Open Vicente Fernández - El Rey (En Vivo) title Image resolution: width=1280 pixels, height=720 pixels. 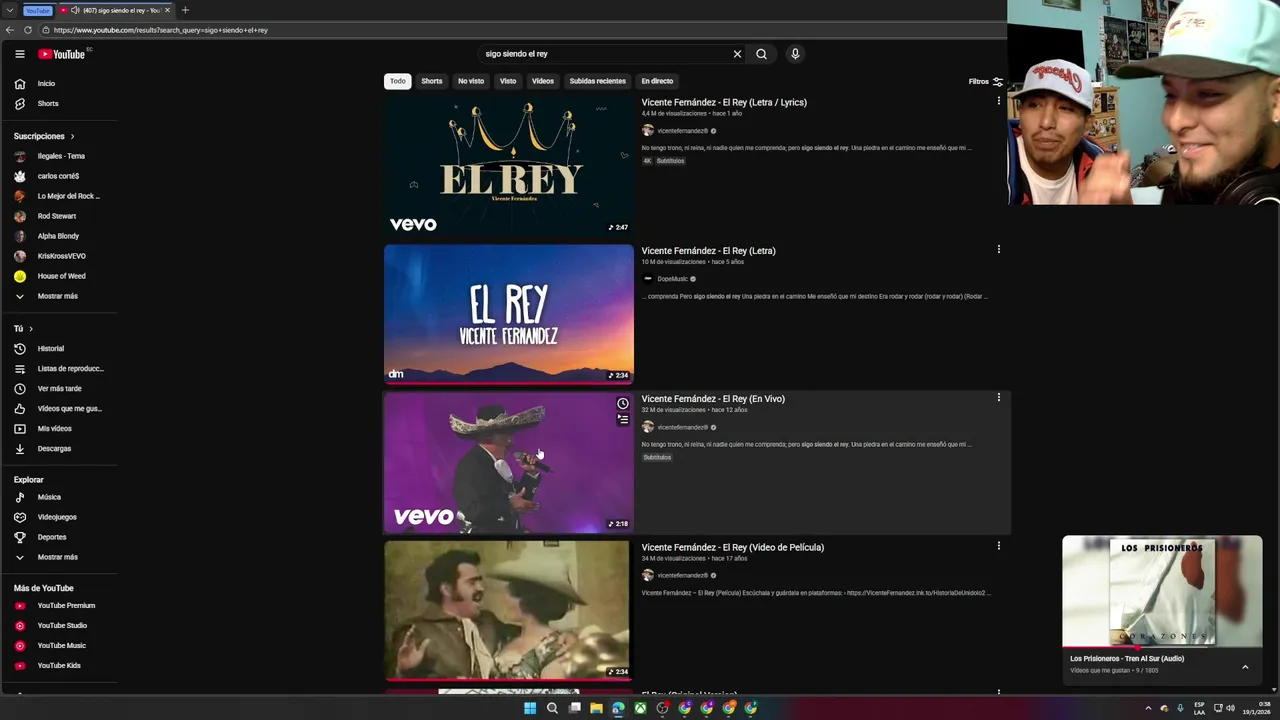(713, 399)
